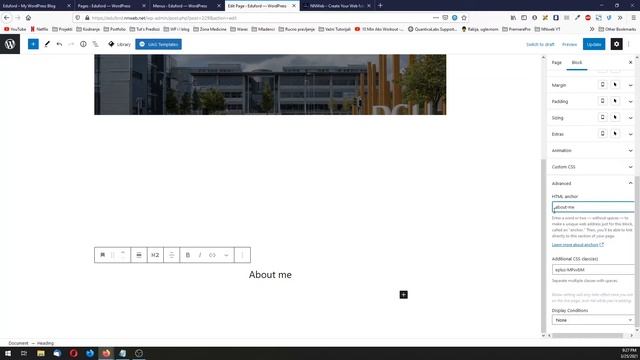Open the editor options three-dot menu
The image size is (640, 360).
pyautogui.click(x=629, y=44)
